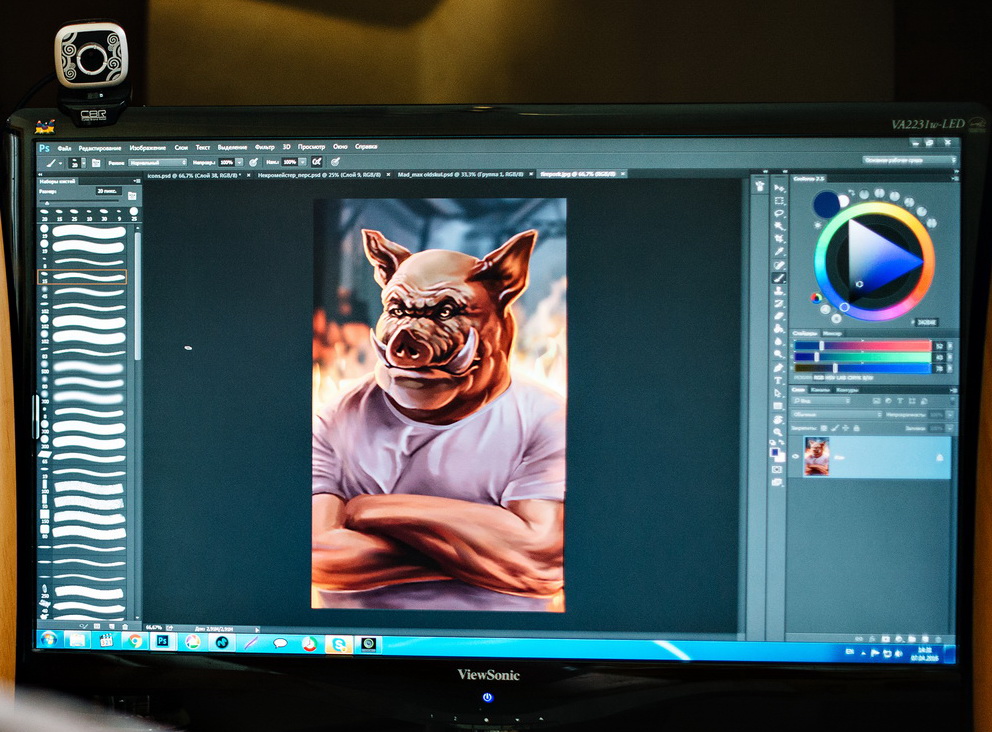Select the Healing Brush tool
992x732 pixels.
pyautogui.click(x=779, y=265)
